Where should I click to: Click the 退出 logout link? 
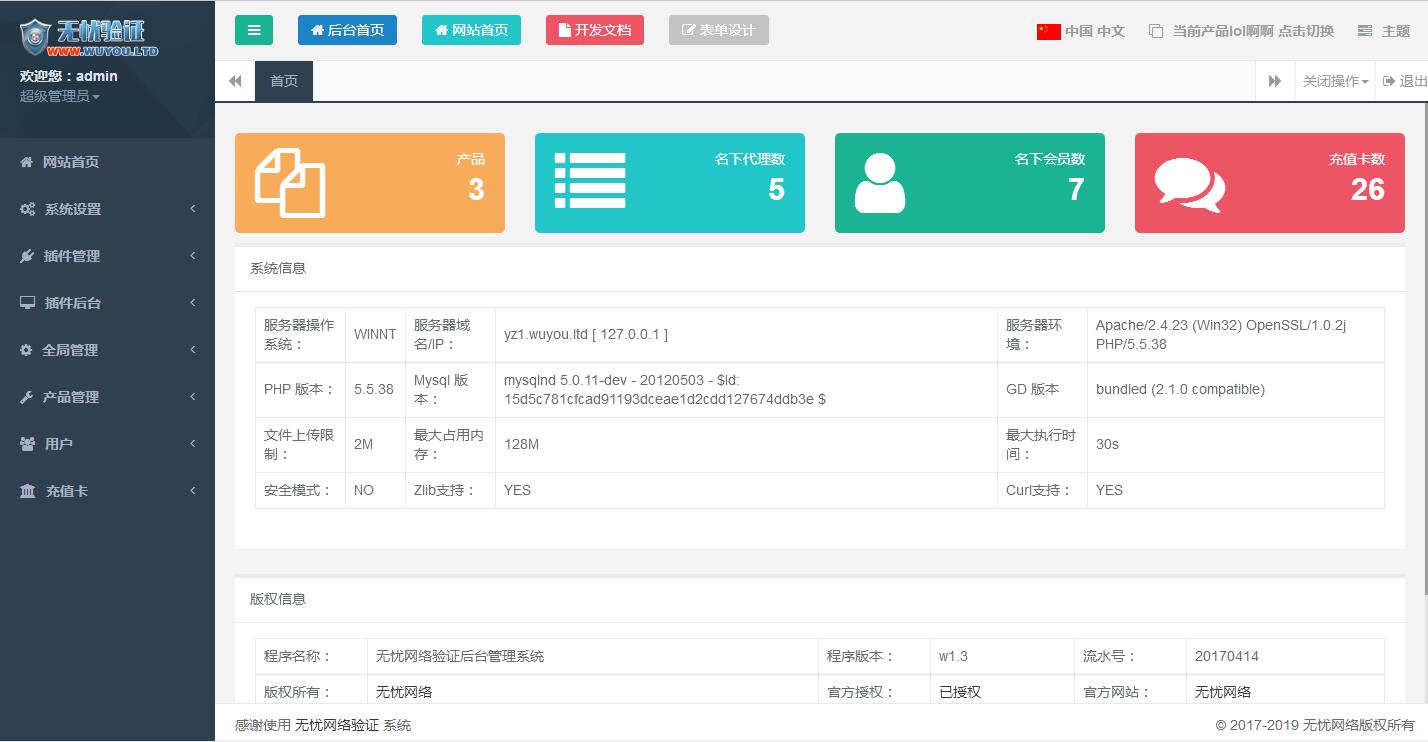coord(1405,81)
